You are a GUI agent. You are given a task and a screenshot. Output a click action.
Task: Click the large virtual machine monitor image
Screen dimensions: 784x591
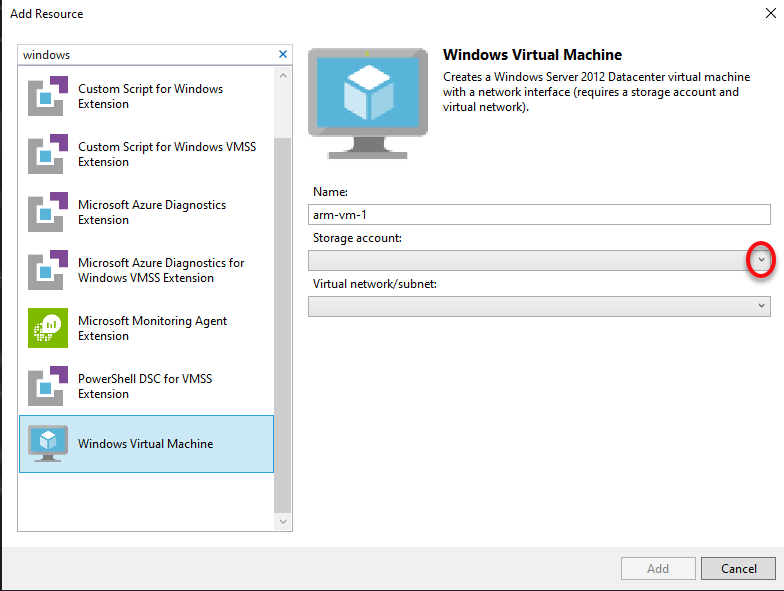click(368, 104)
